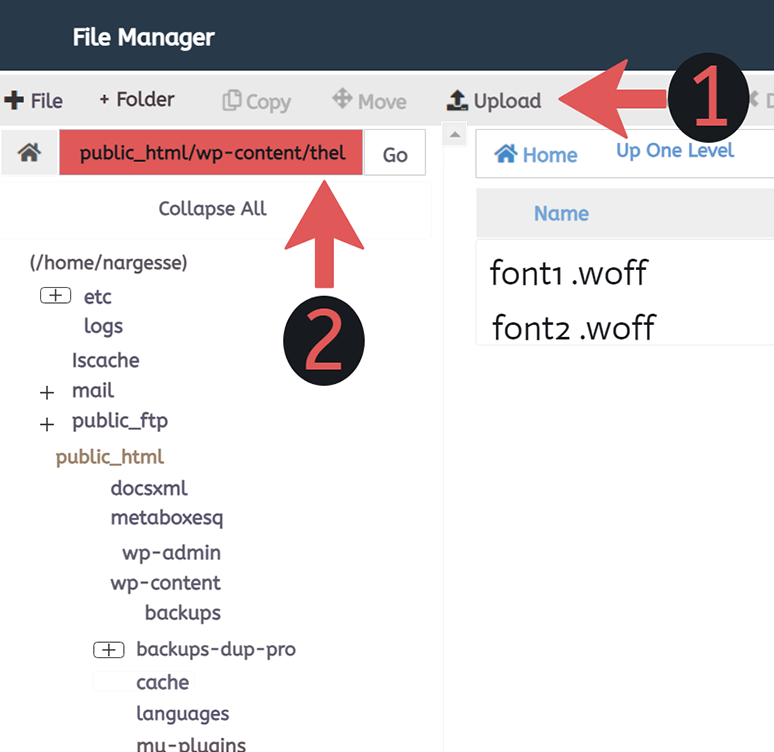Sort files by Name column header
The height and width of the screenshot is (752, 774).
[561, 214]
